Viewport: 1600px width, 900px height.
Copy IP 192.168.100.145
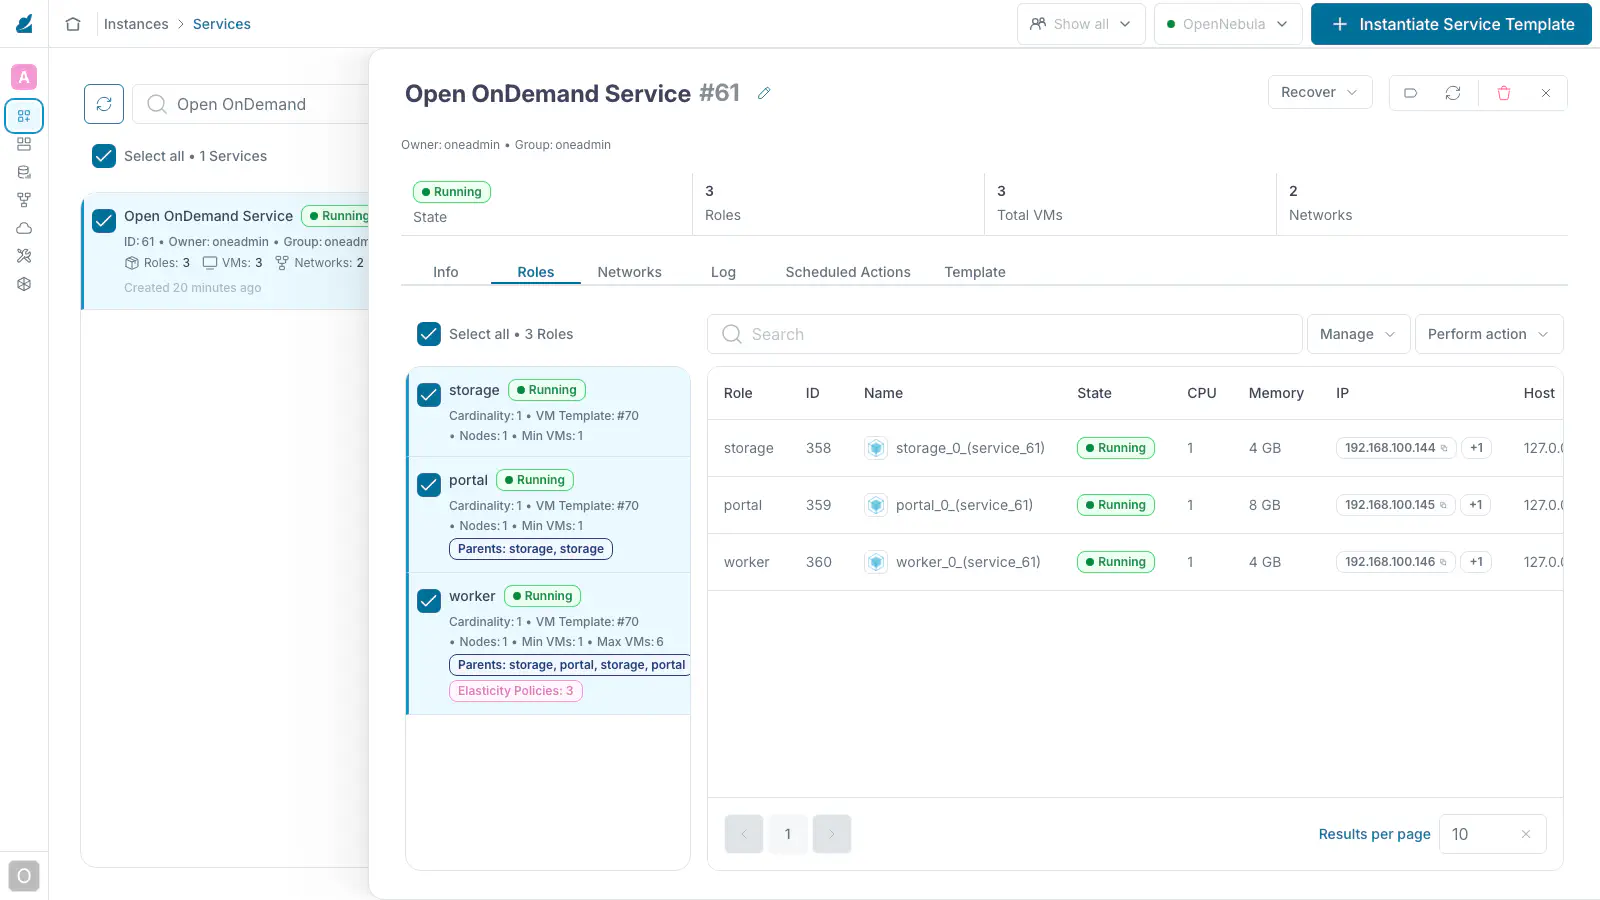coord(1443,505)
